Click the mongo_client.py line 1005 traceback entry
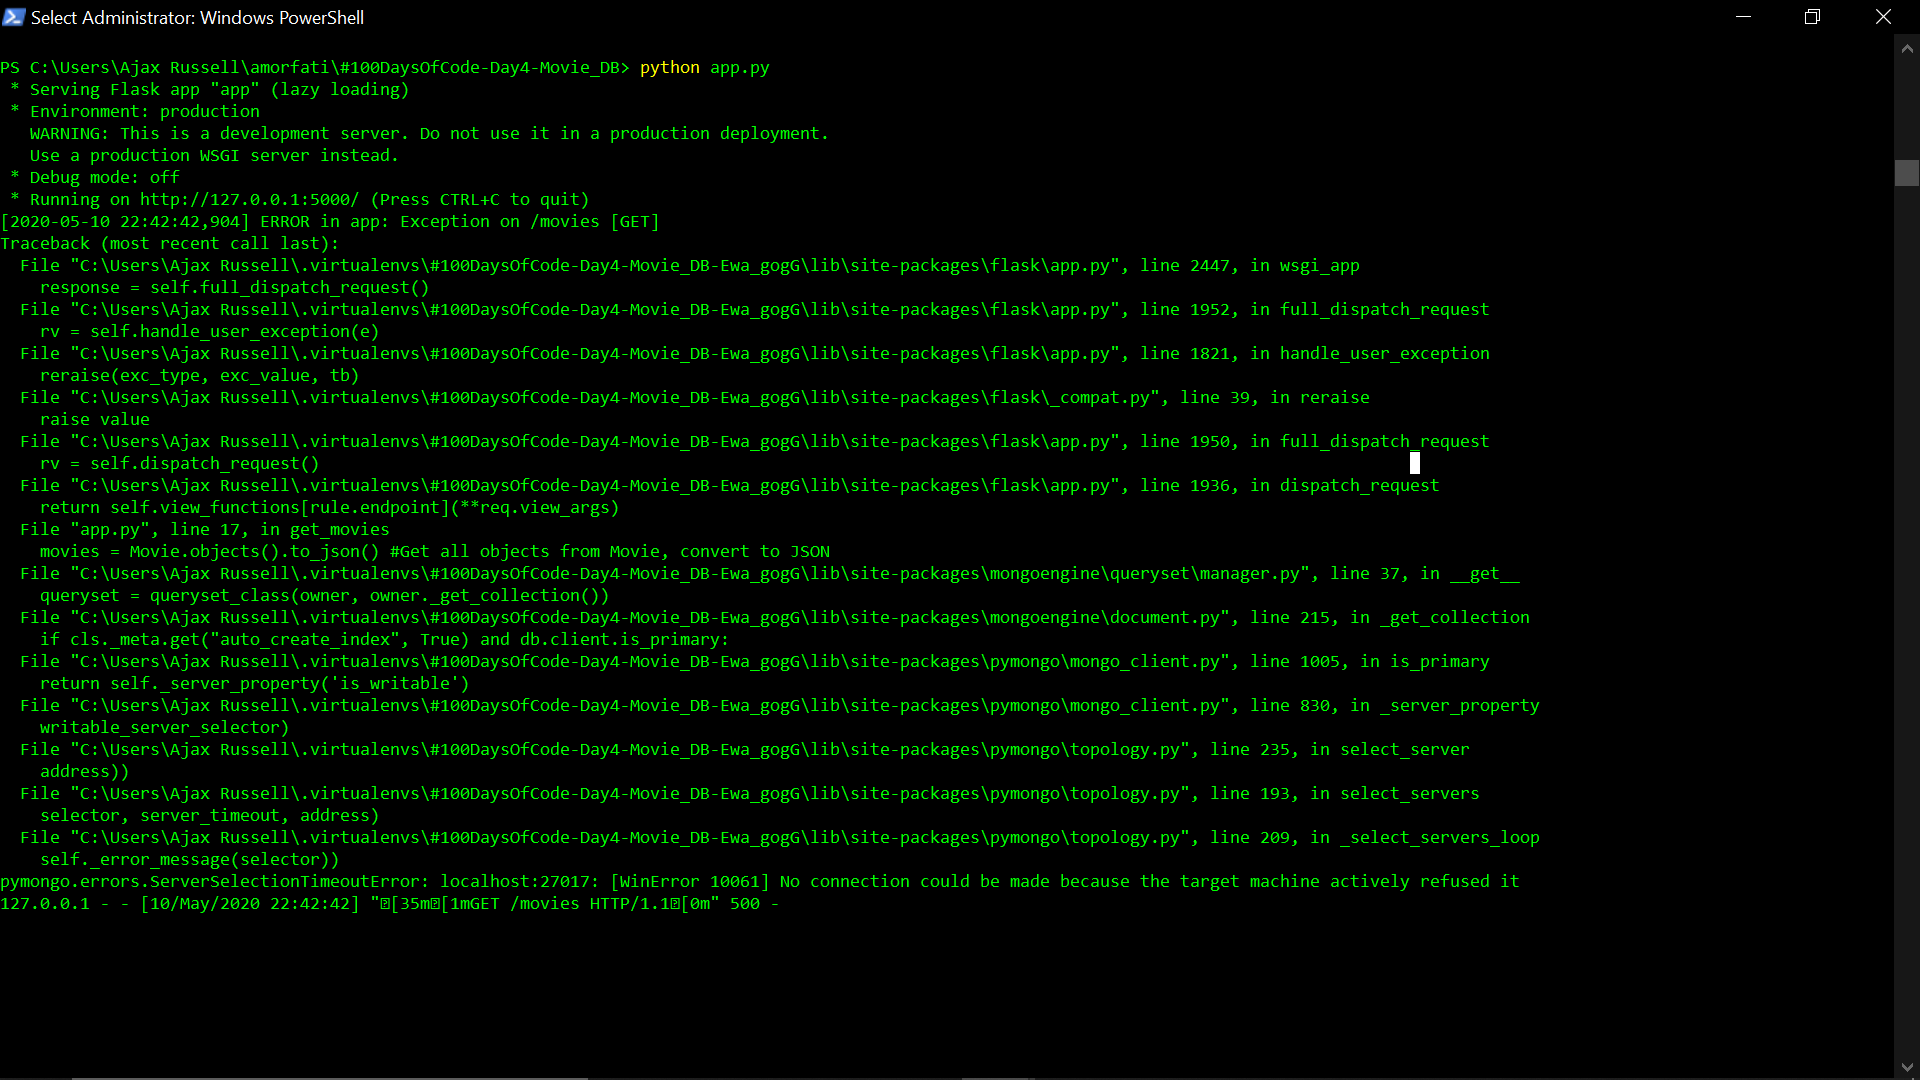 point(750,661)
